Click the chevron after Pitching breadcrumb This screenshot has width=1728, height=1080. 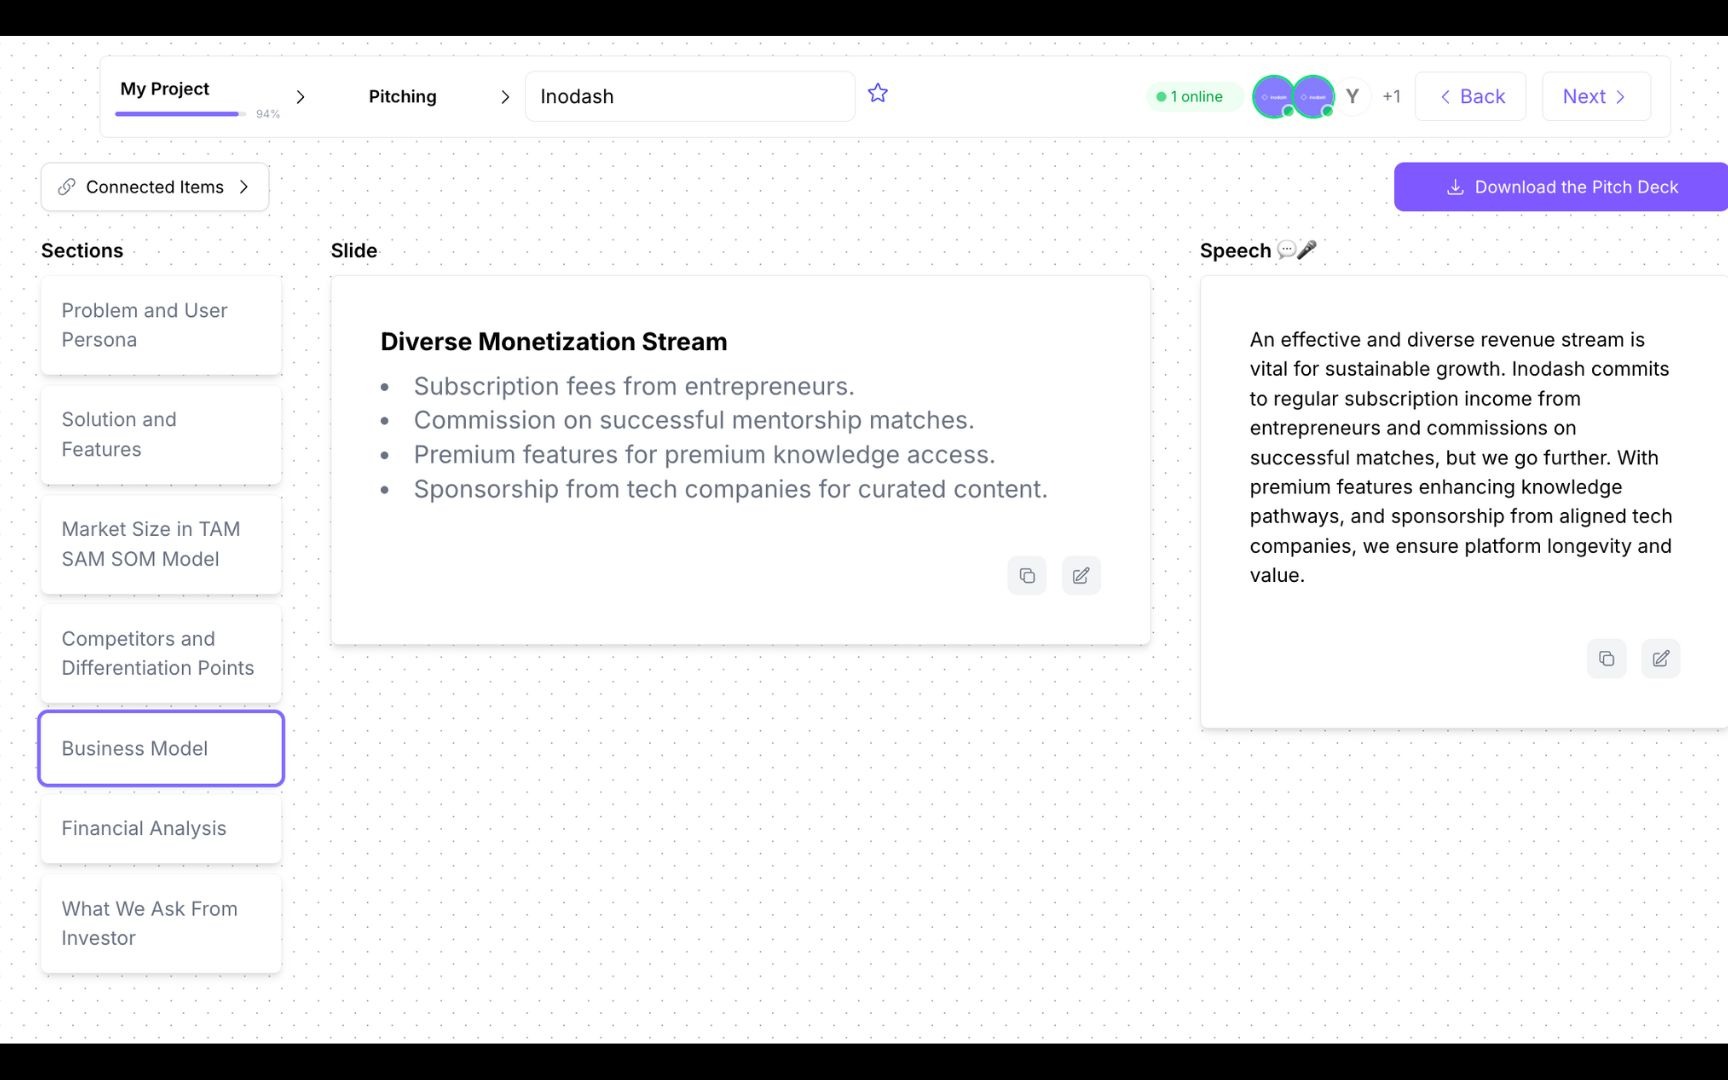505,97
